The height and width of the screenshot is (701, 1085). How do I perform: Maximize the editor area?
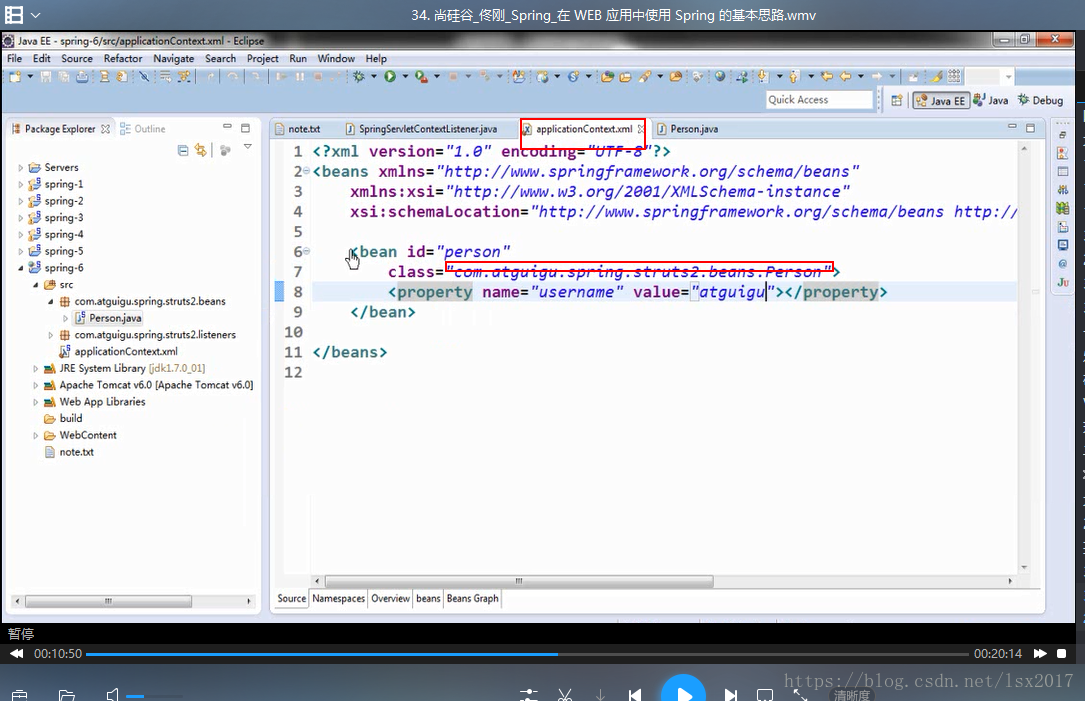coord(1030,128)
